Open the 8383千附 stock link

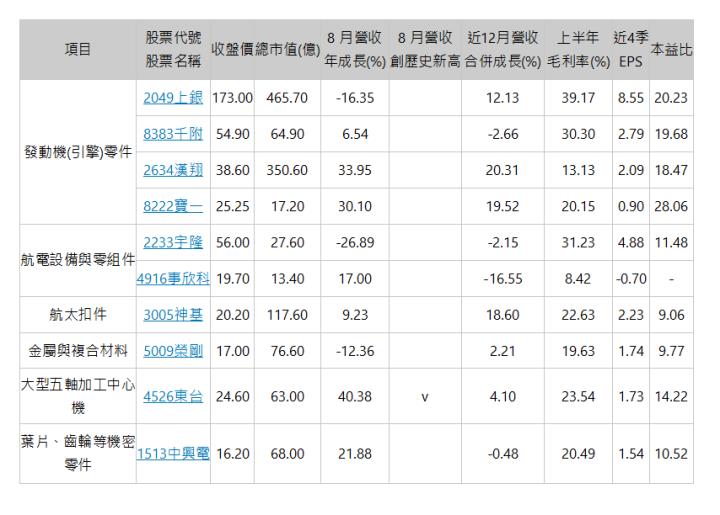pyautogui.click(x=173, y=134)
